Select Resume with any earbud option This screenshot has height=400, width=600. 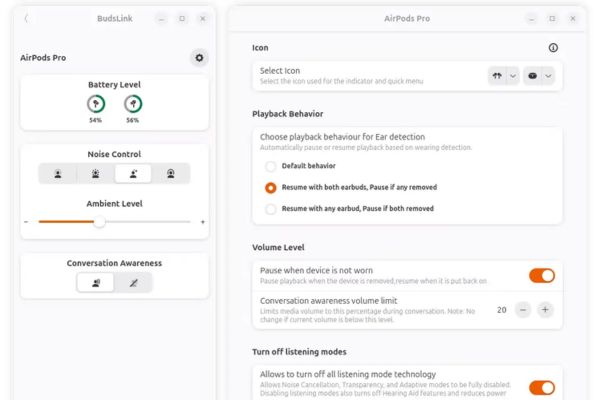[x=271, y=209]
